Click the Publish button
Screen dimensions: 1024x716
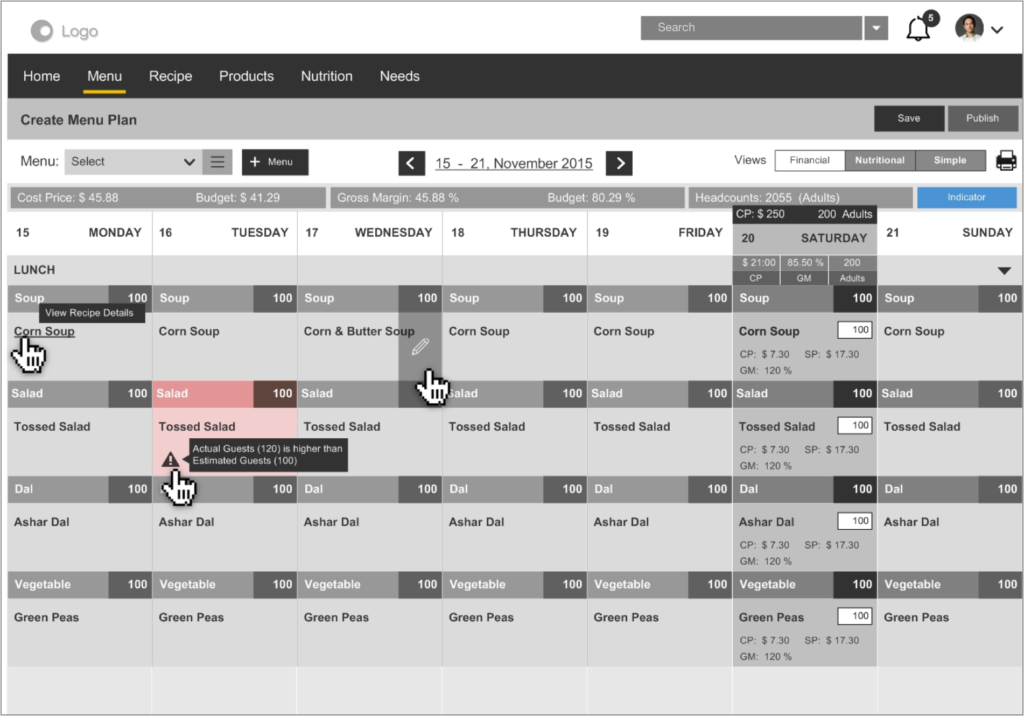pos(982,118)
